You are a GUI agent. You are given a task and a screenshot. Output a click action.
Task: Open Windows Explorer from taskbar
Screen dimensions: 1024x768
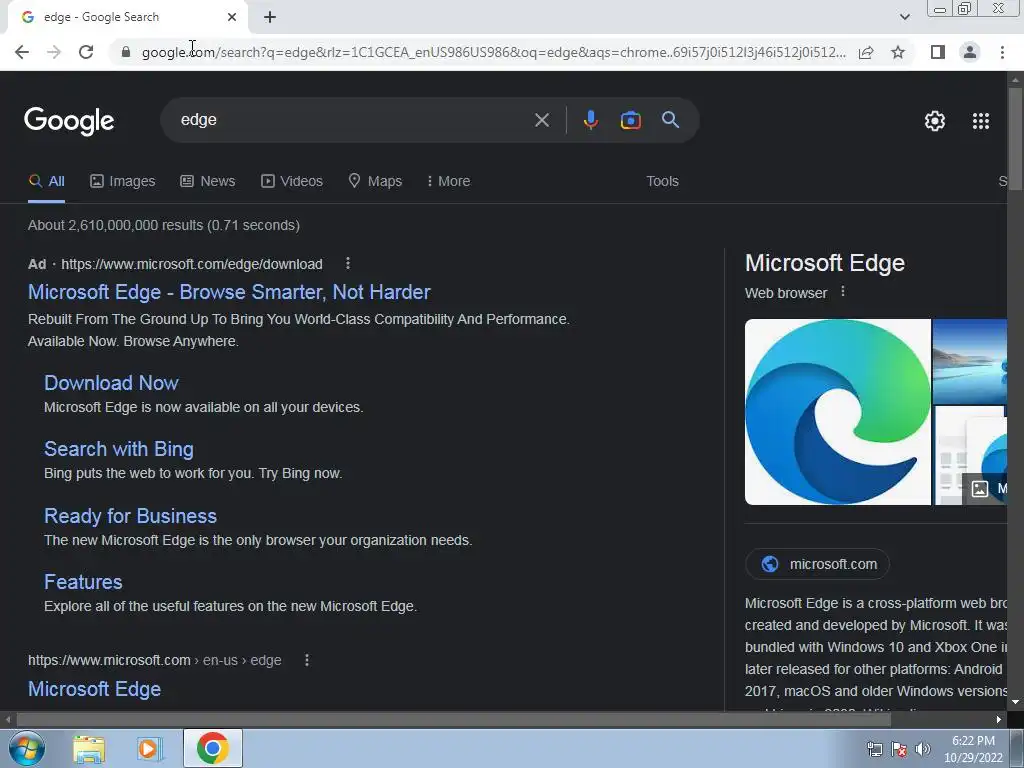[89, 749]
